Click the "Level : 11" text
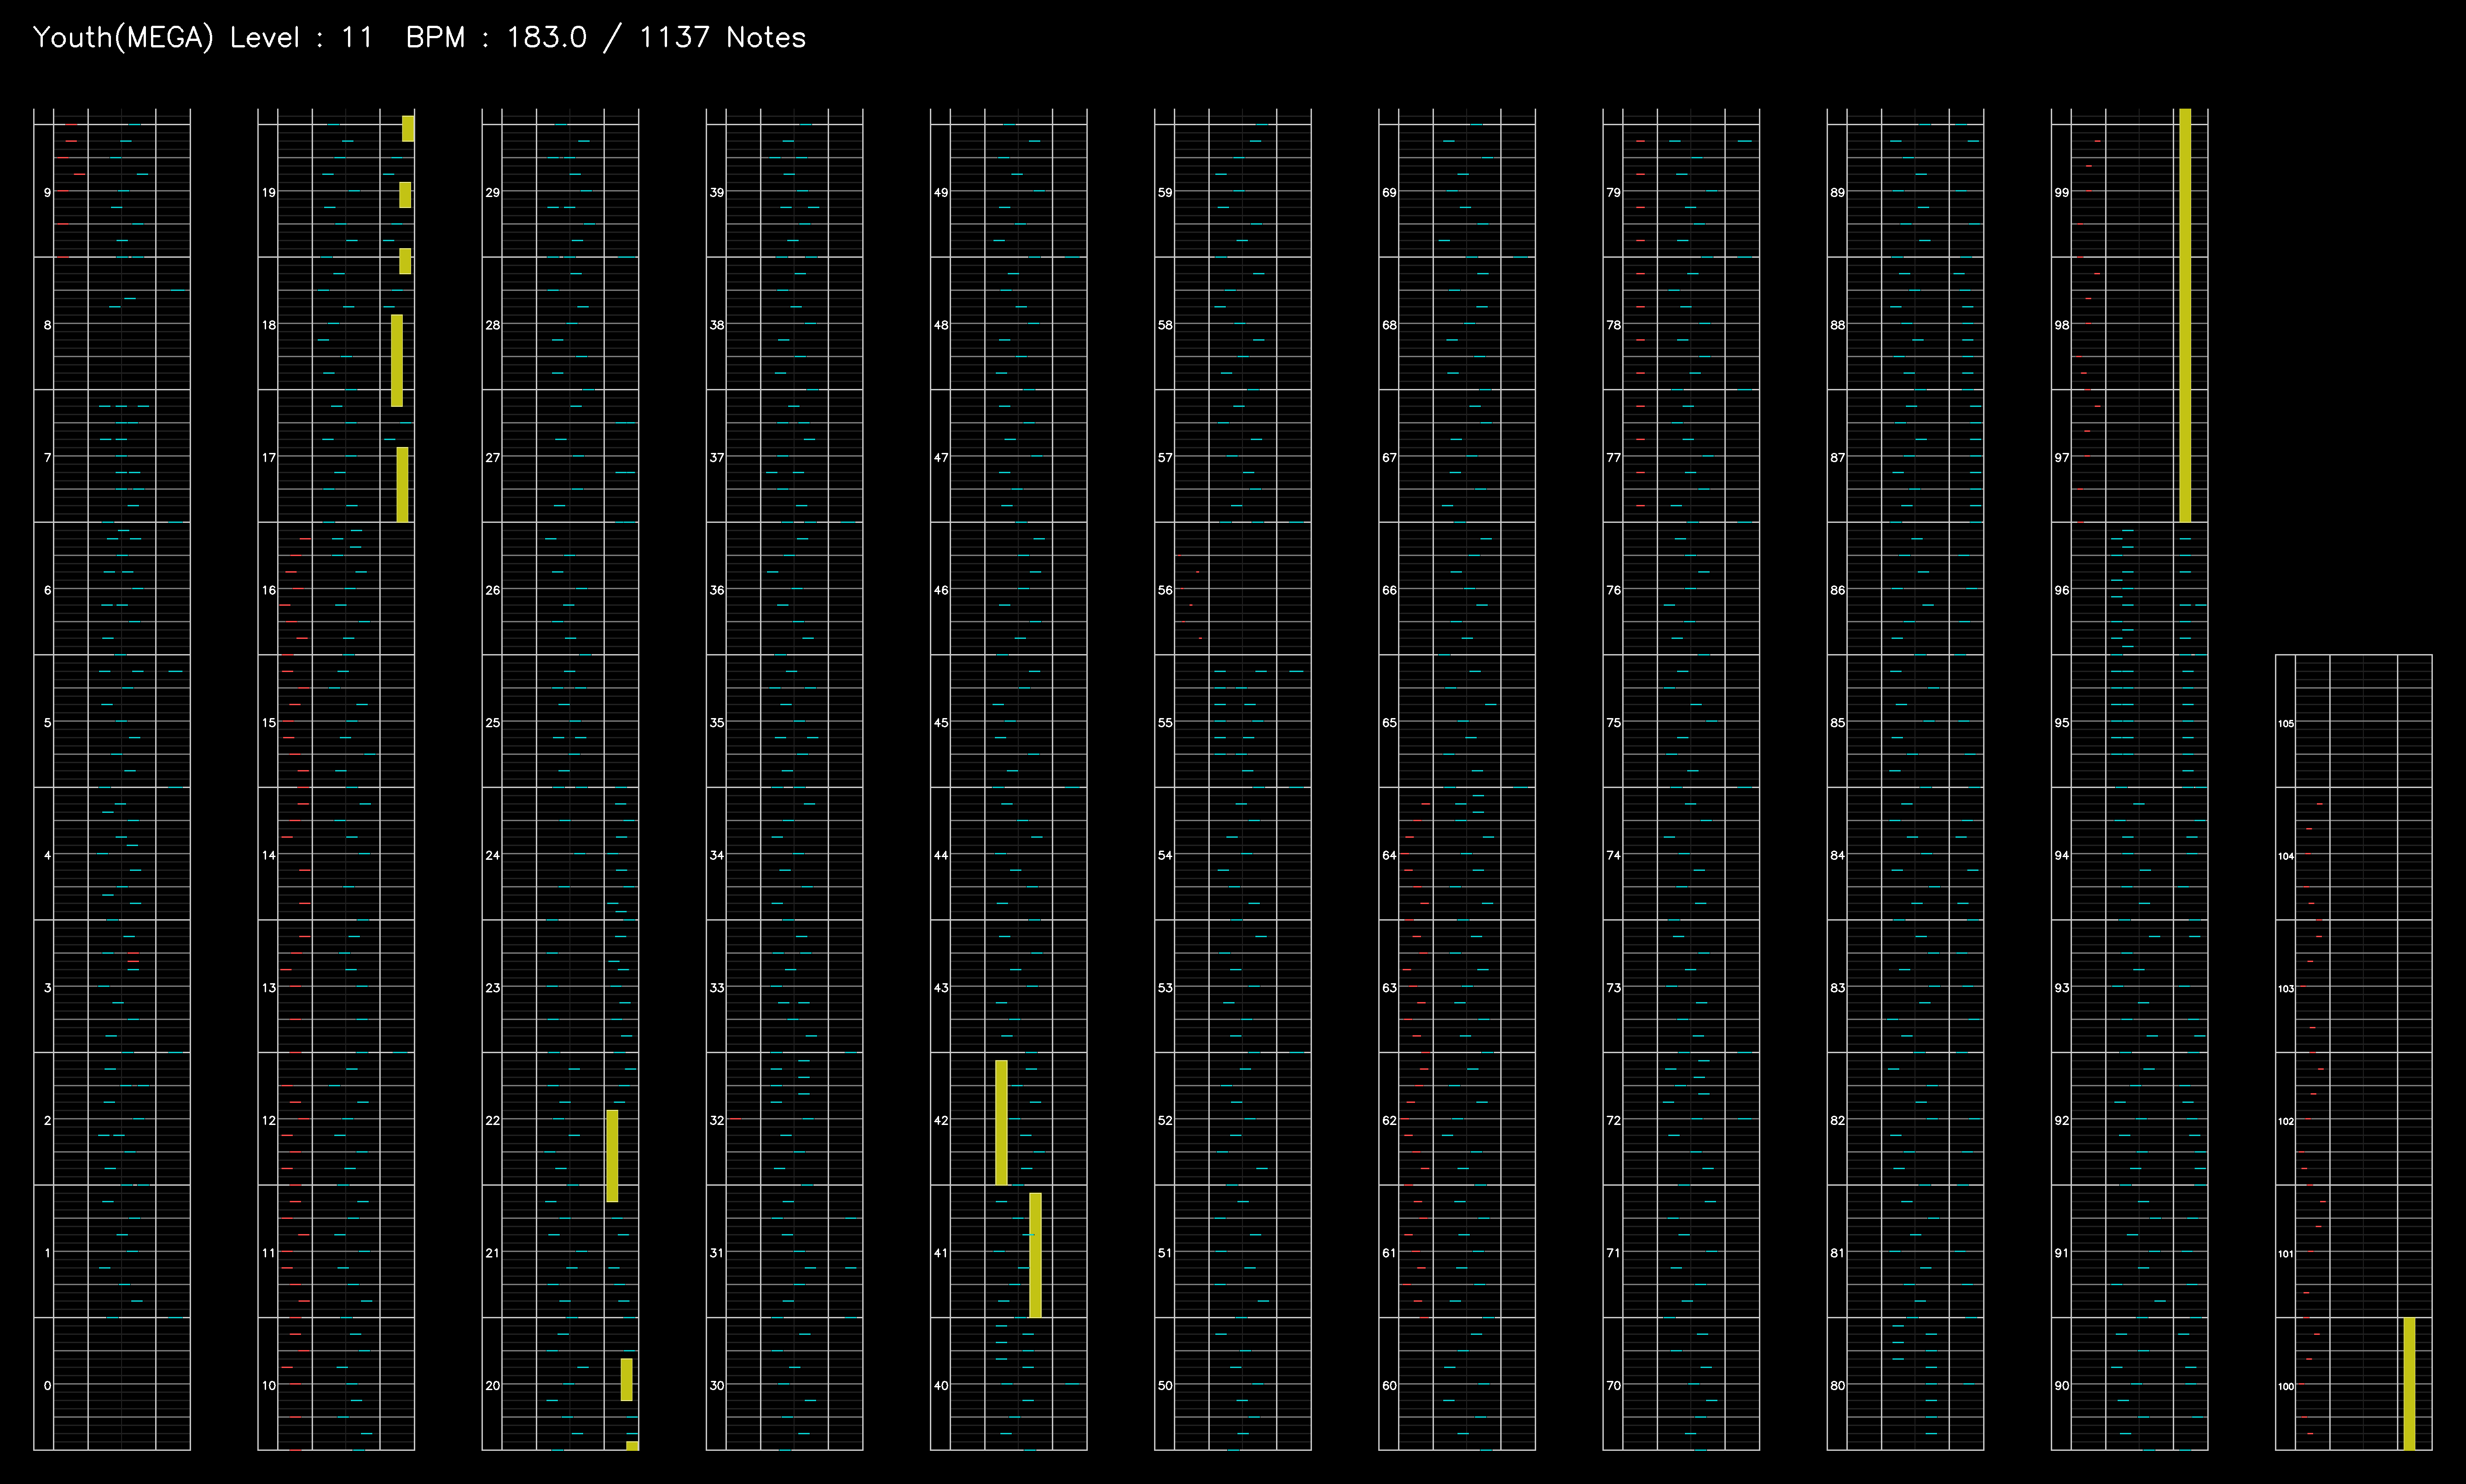This screenshot has height=1484, width=2466. (301, 38)
